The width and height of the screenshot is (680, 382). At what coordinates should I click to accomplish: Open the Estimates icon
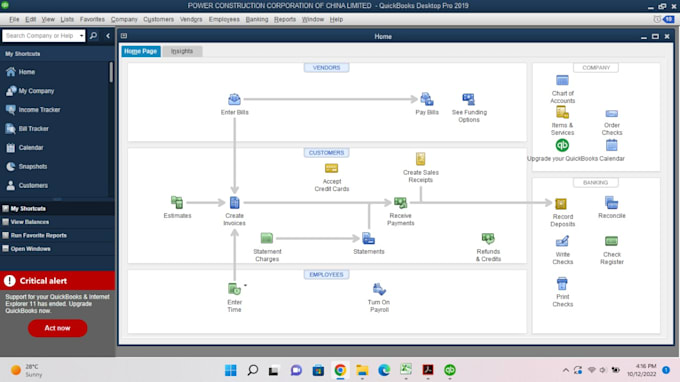point(177,202)
